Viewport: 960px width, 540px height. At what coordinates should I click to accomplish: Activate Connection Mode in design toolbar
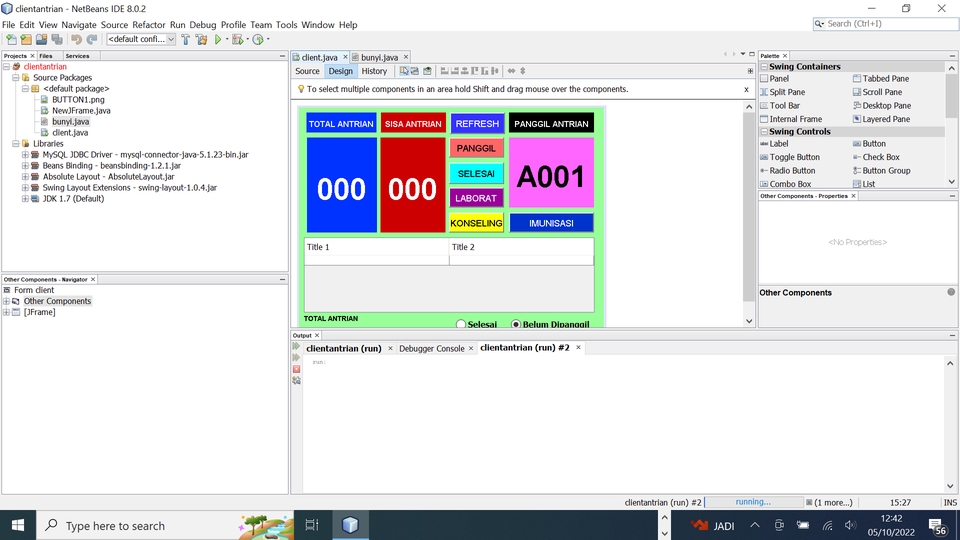click(414, 71)
